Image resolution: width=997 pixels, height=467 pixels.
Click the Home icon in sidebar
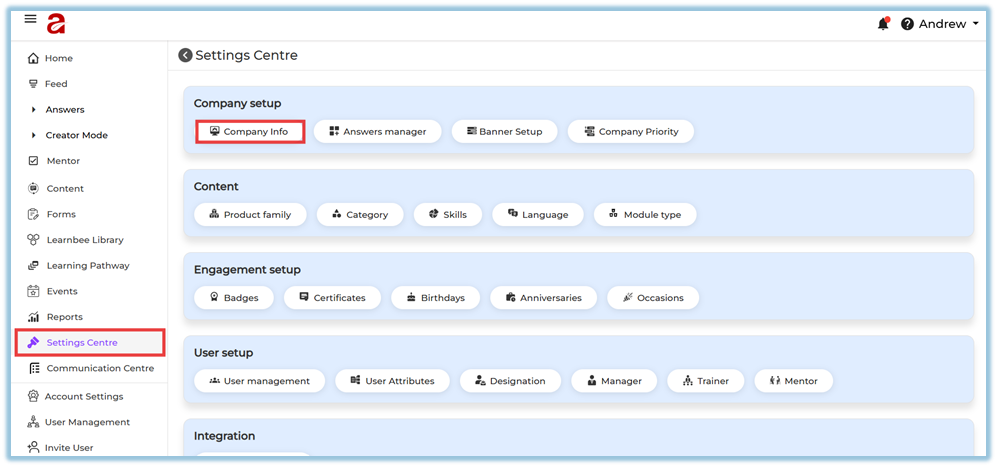pos(34,59)
